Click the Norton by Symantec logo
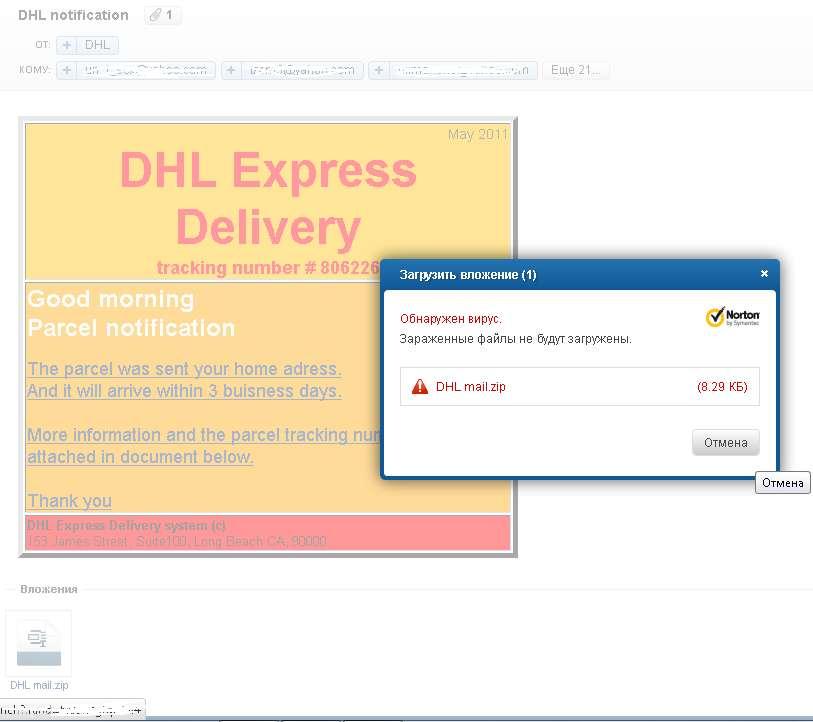Viewport: 813px width, 722px height. point(733,317)
